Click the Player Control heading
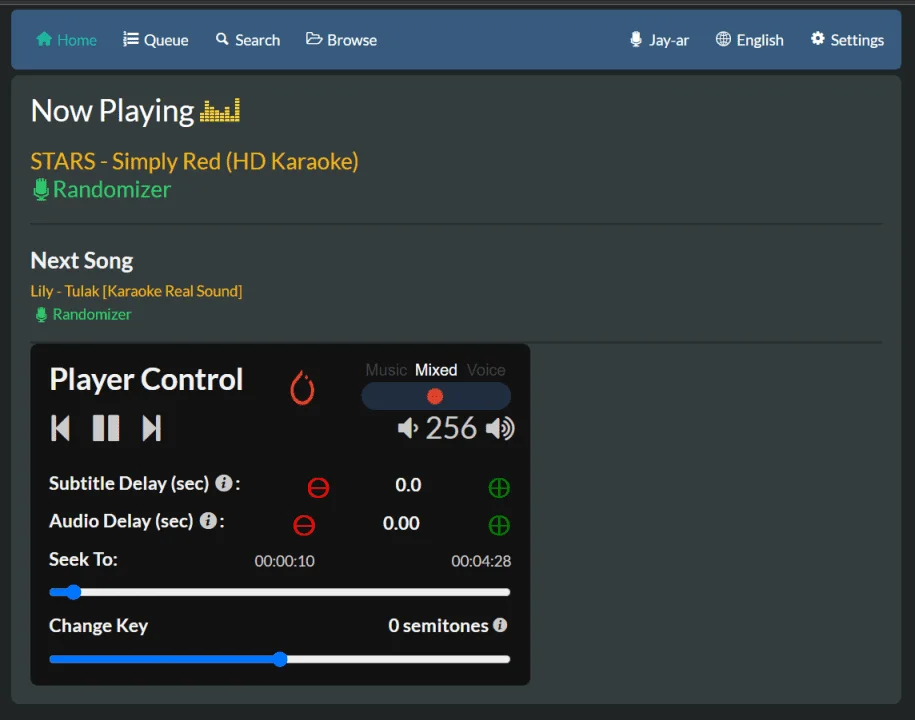 (x=146, y=379)
